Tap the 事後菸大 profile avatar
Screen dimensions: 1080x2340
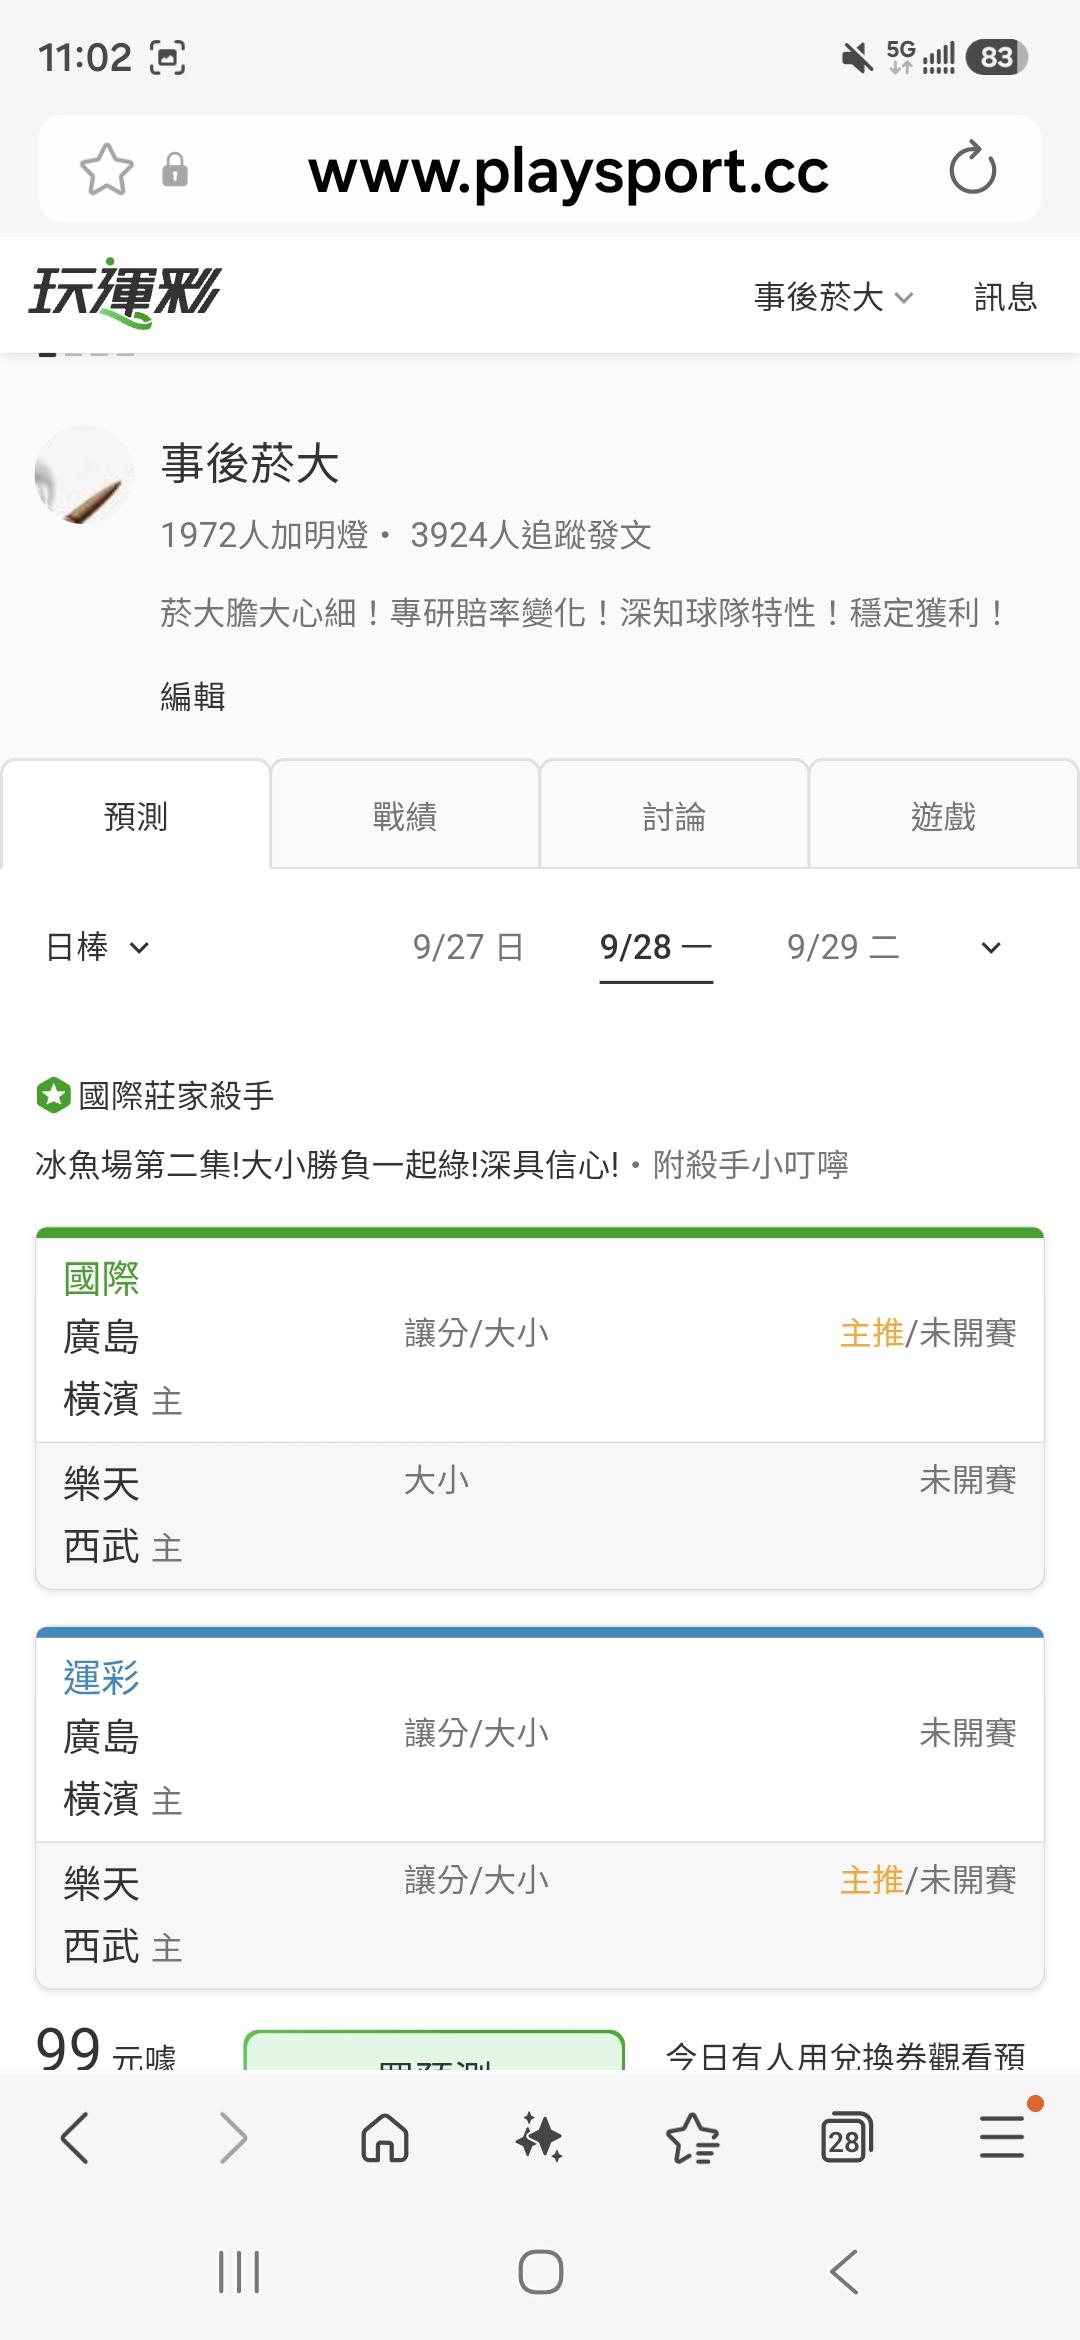(84, 475)
